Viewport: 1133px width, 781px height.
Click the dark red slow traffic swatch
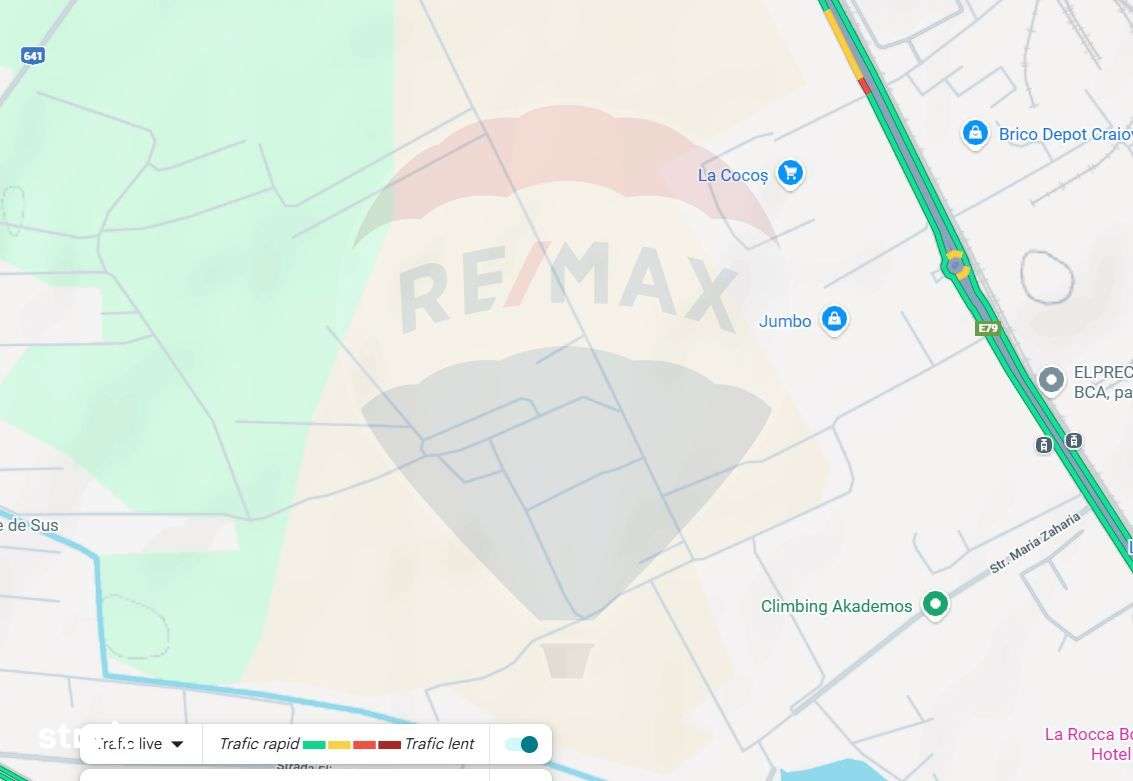[389, 745]
